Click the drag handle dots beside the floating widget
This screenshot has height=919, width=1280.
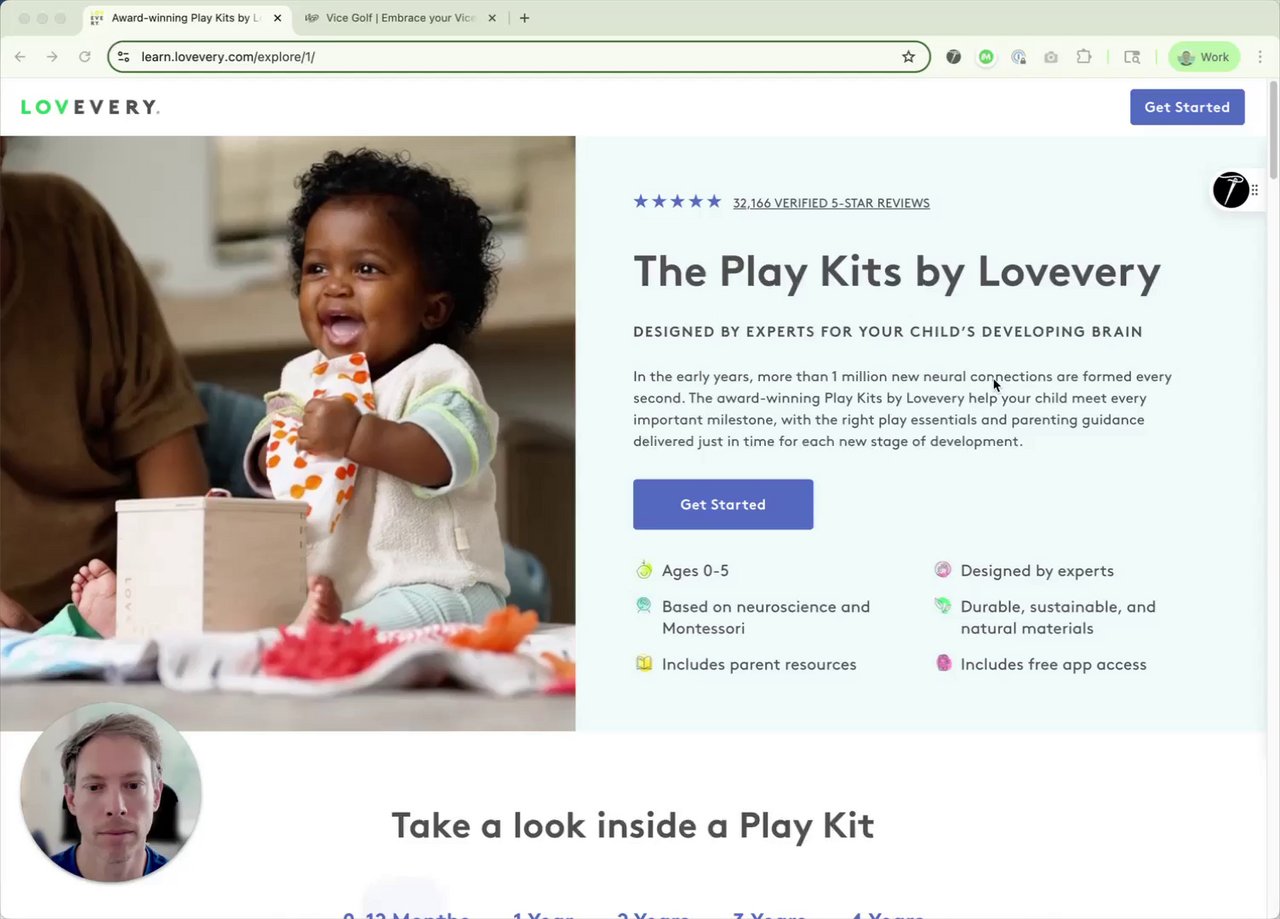pos(1254,190)
